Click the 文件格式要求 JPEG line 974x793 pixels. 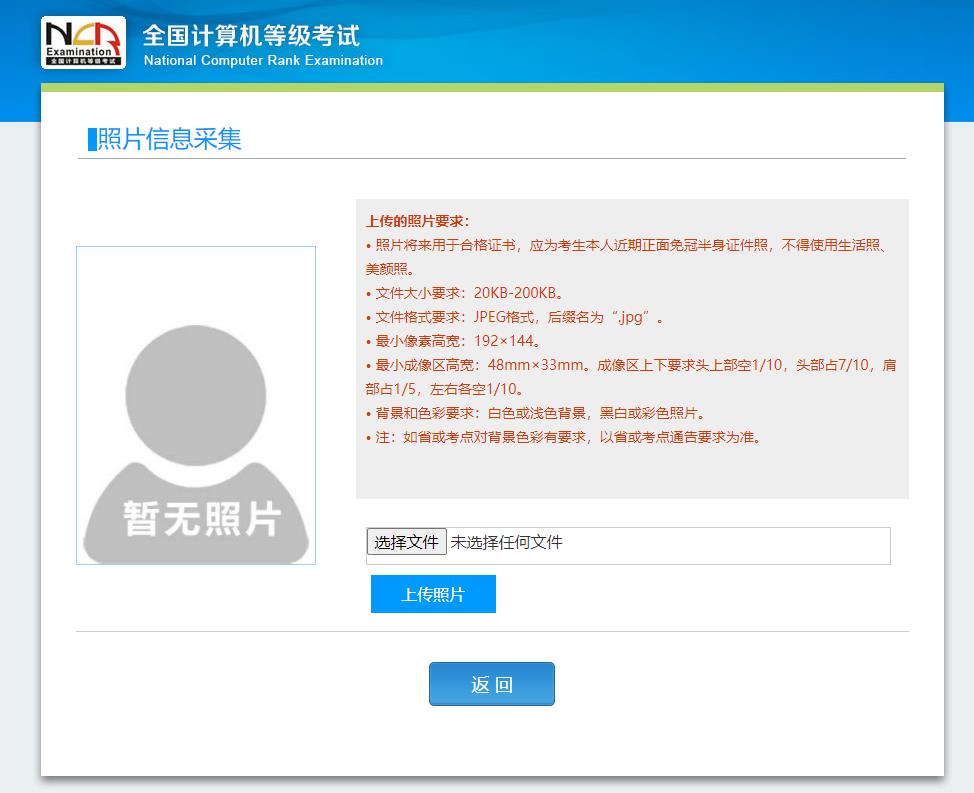[515, 317]
